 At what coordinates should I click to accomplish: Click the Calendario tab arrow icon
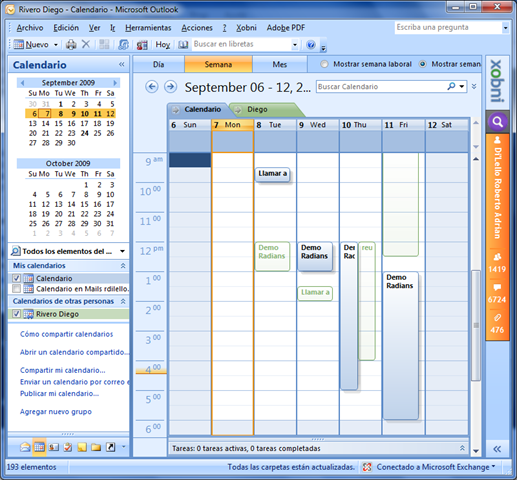(x=176, y=109)
